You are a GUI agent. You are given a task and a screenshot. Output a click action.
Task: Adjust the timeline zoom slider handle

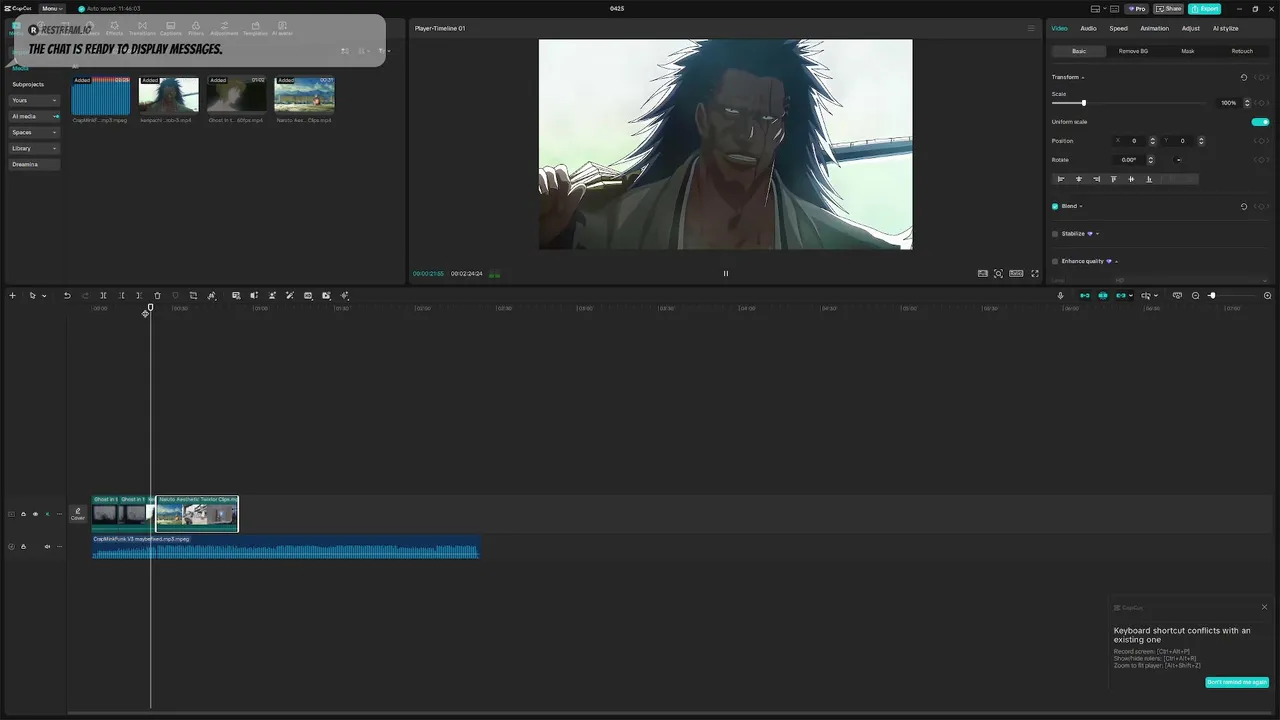coord(1212,296)
